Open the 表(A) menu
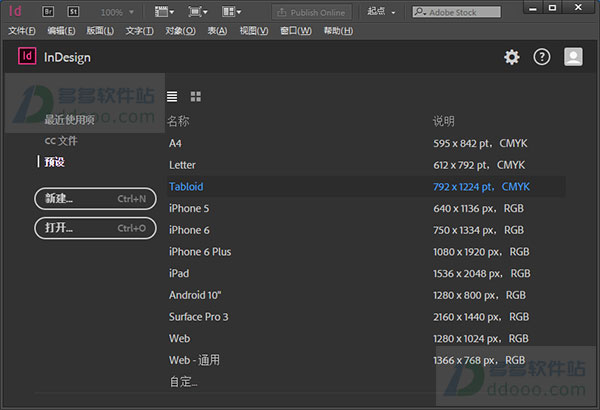 [217, 31]
